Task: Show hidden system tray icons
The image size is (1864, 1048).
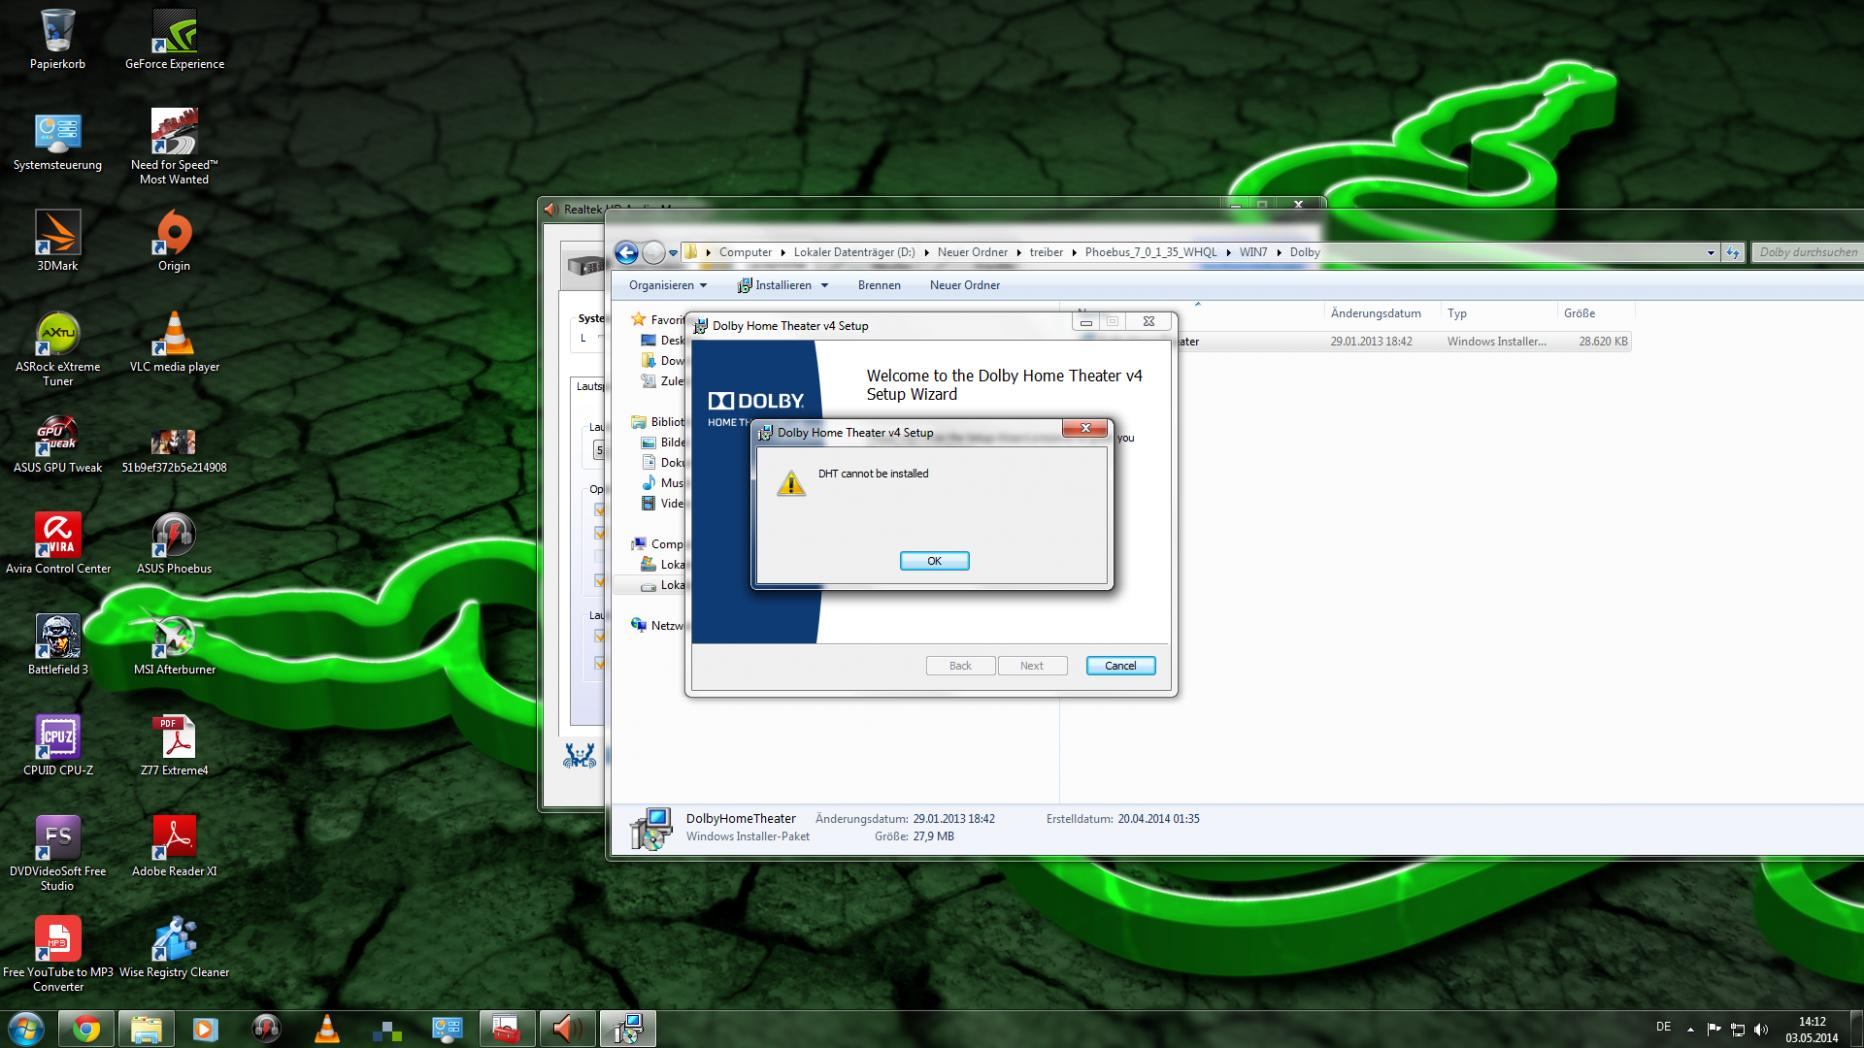Action: coord(1690,1029)
